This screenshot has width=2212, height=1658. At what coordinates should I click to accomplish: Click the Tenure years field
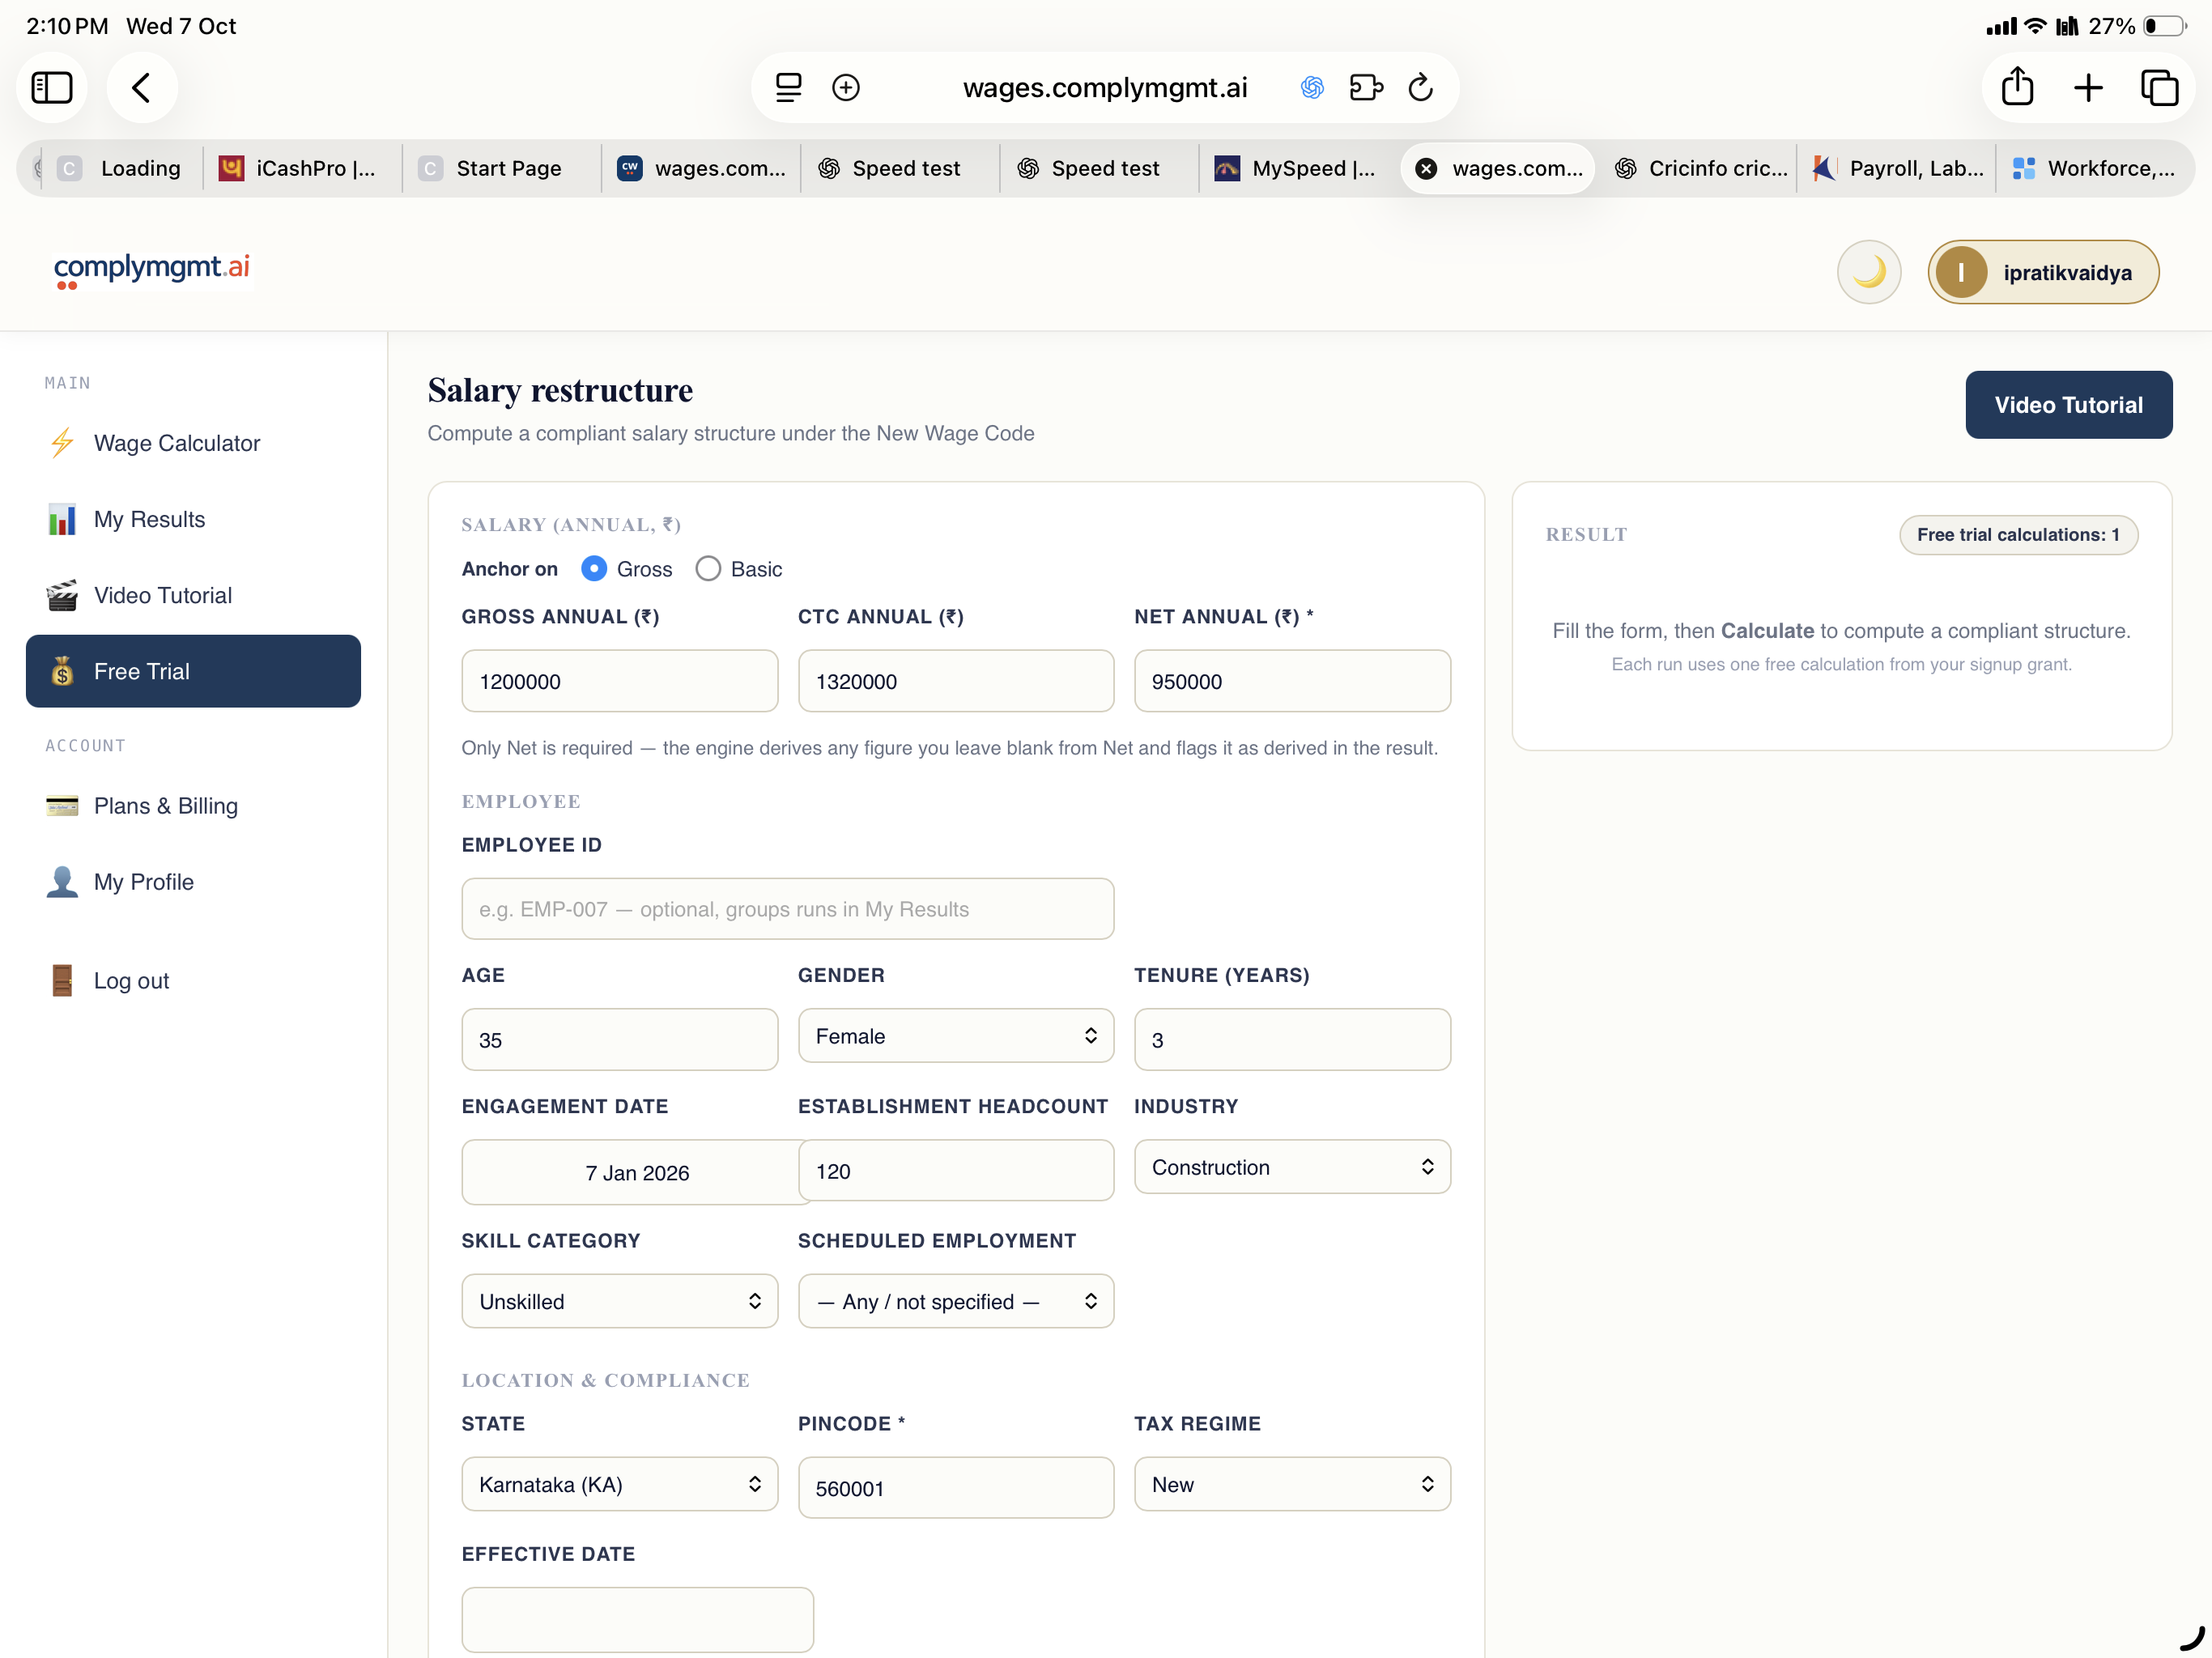pos(1292,1039)
